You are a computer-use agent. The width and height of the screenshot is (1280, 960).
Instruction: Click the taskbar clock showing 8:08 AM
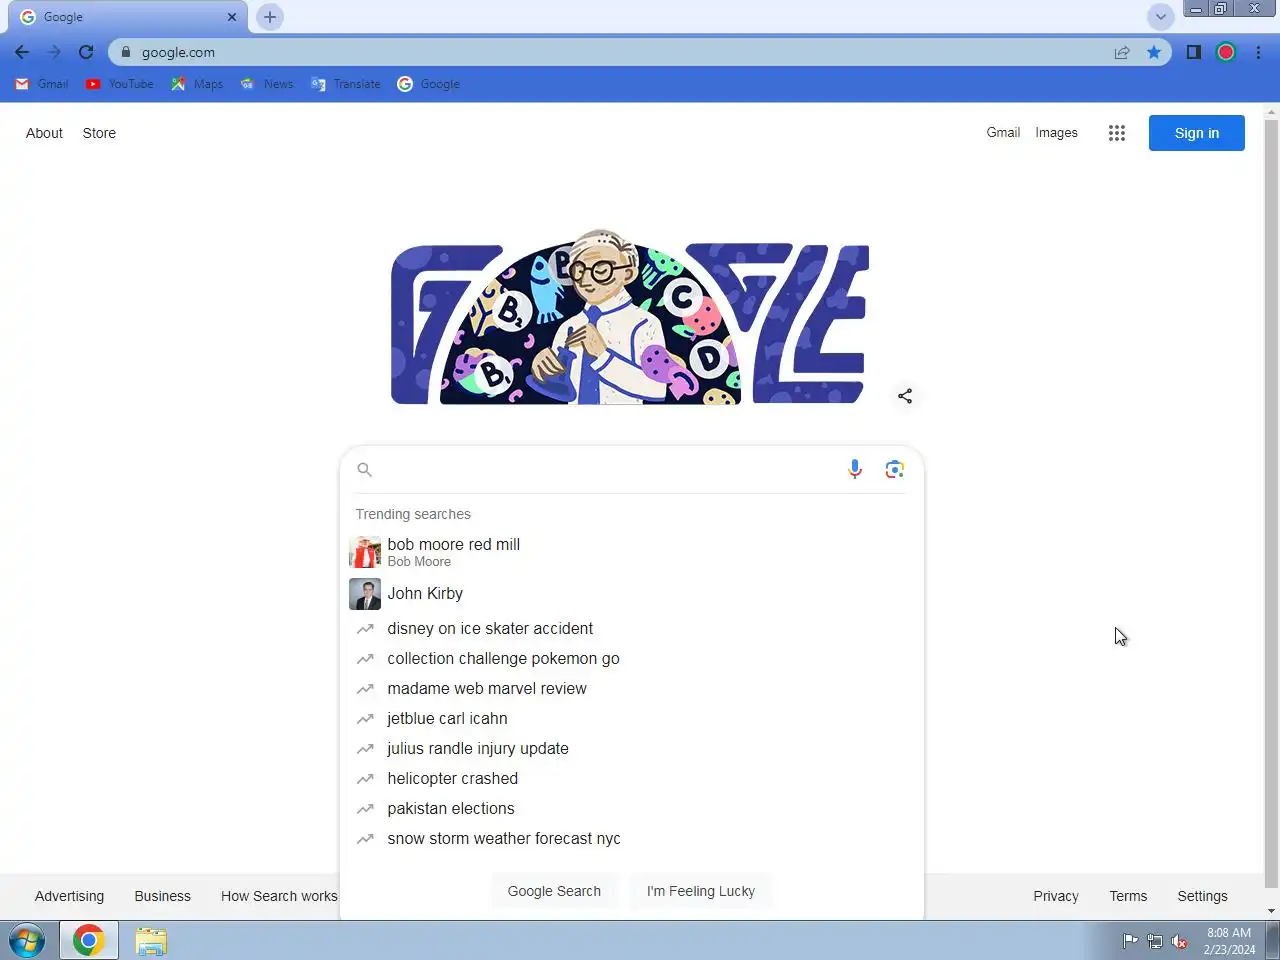(x=1229, y=941)
